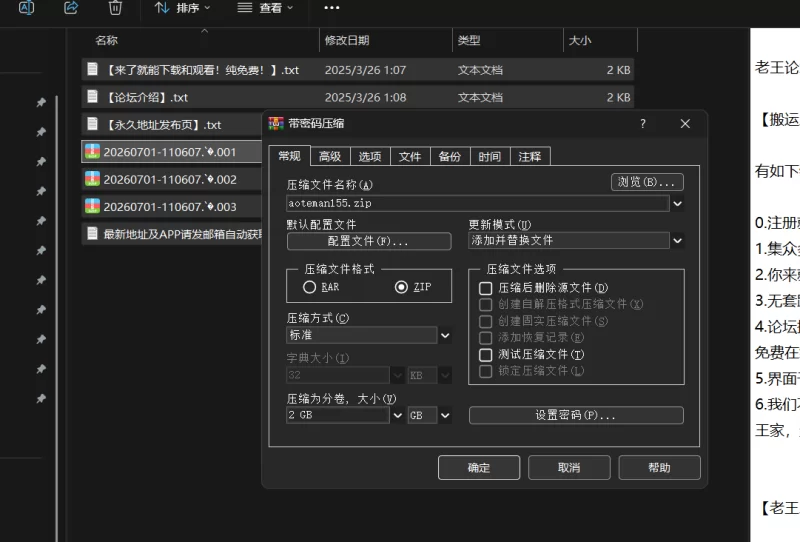Viewport: 800px width, 542px height.
Task: Click the help question mark in dialog title
Action: pyautogui.click(x=643, y=124)
